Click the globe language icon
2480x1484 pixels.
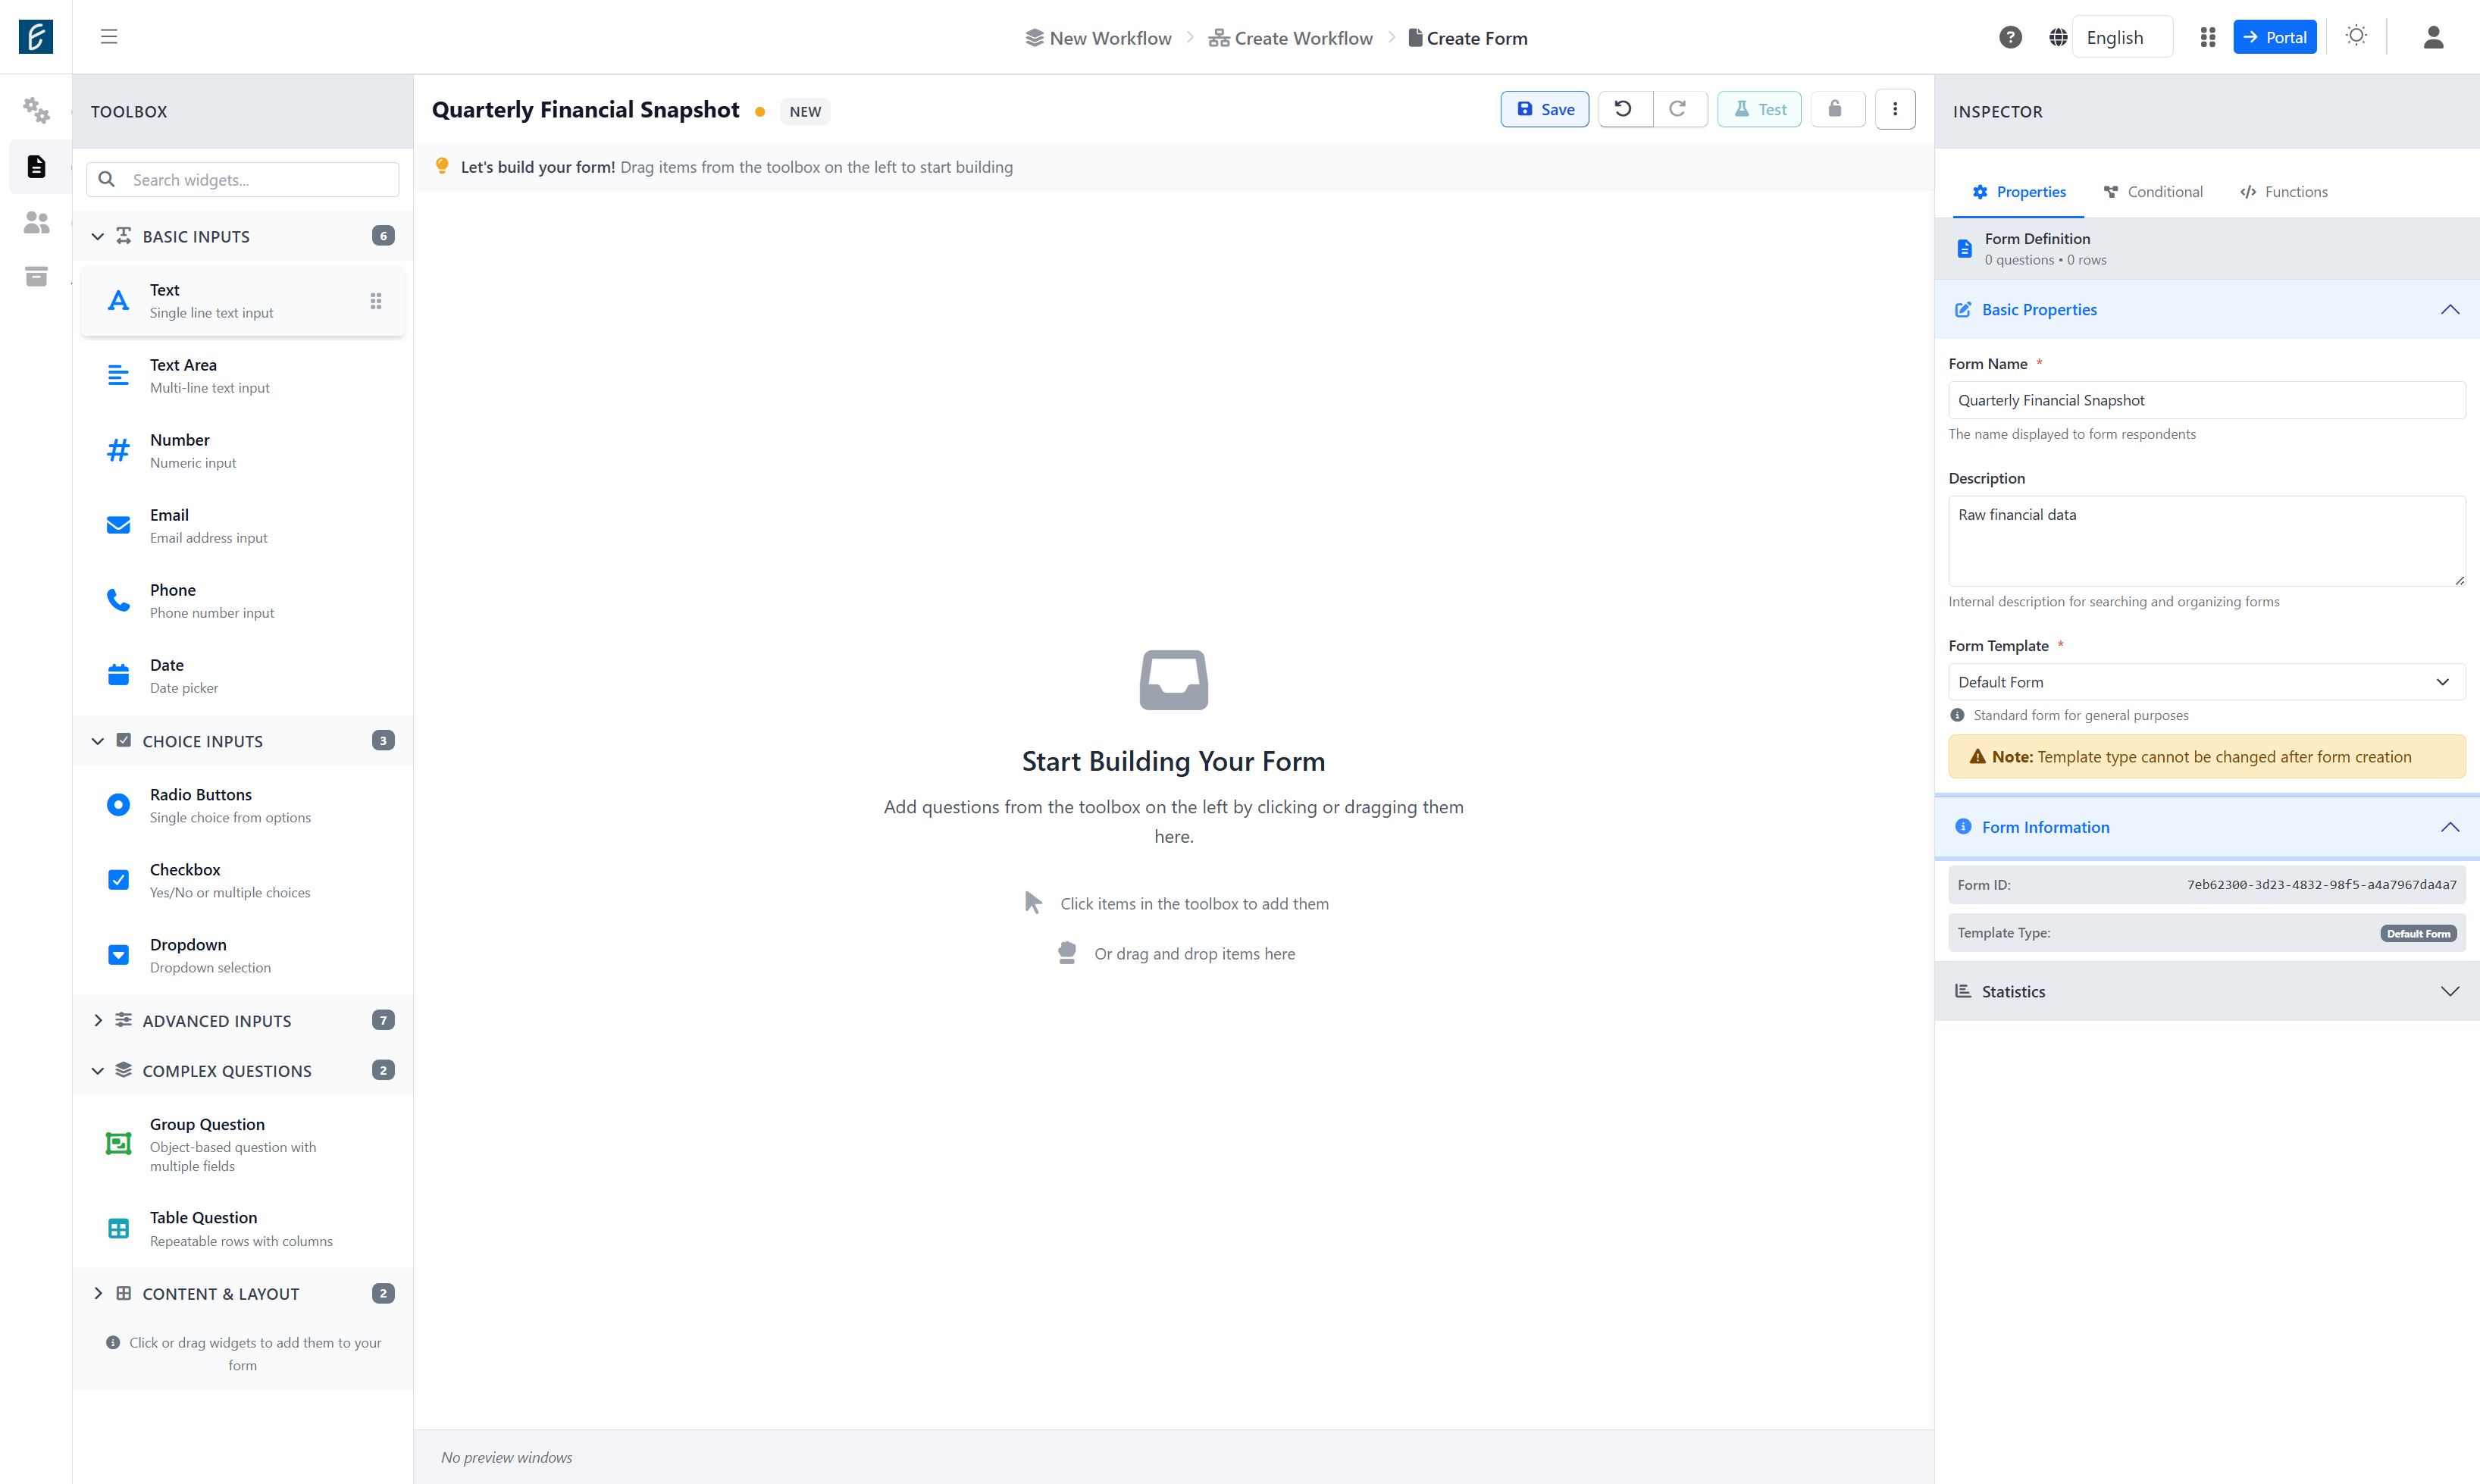tap(2058, 37)
